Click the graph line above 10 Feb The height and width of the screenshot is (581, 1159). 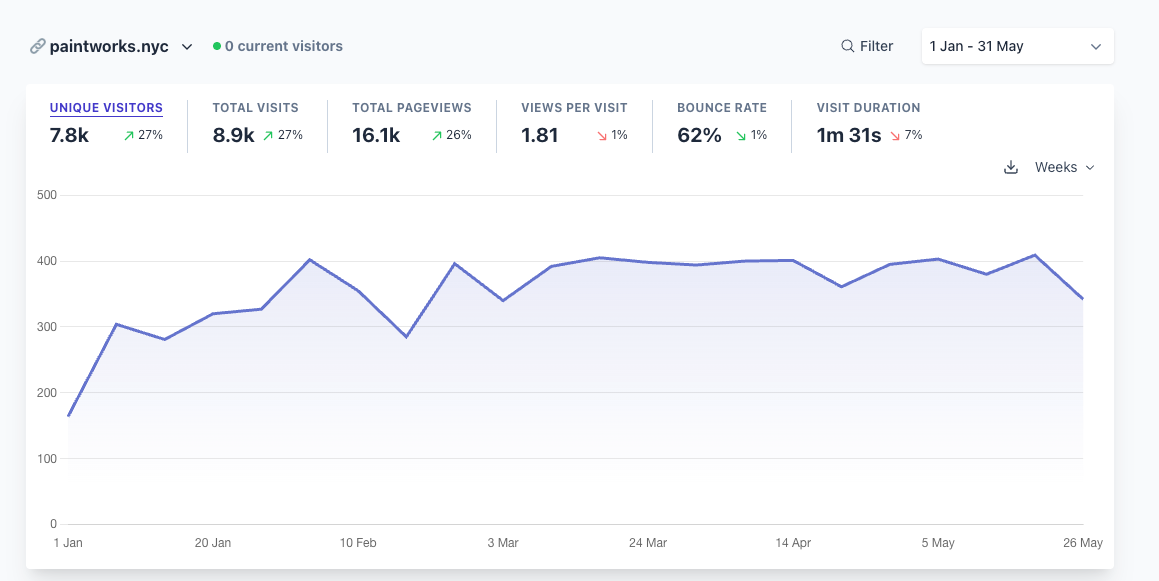[x=358, y=291]
